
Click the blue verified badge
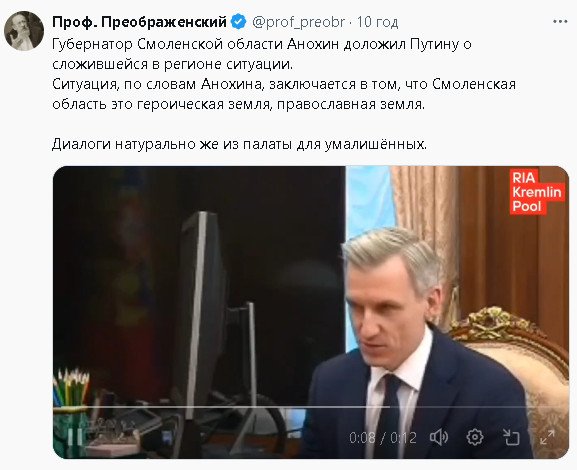(238, 22)
